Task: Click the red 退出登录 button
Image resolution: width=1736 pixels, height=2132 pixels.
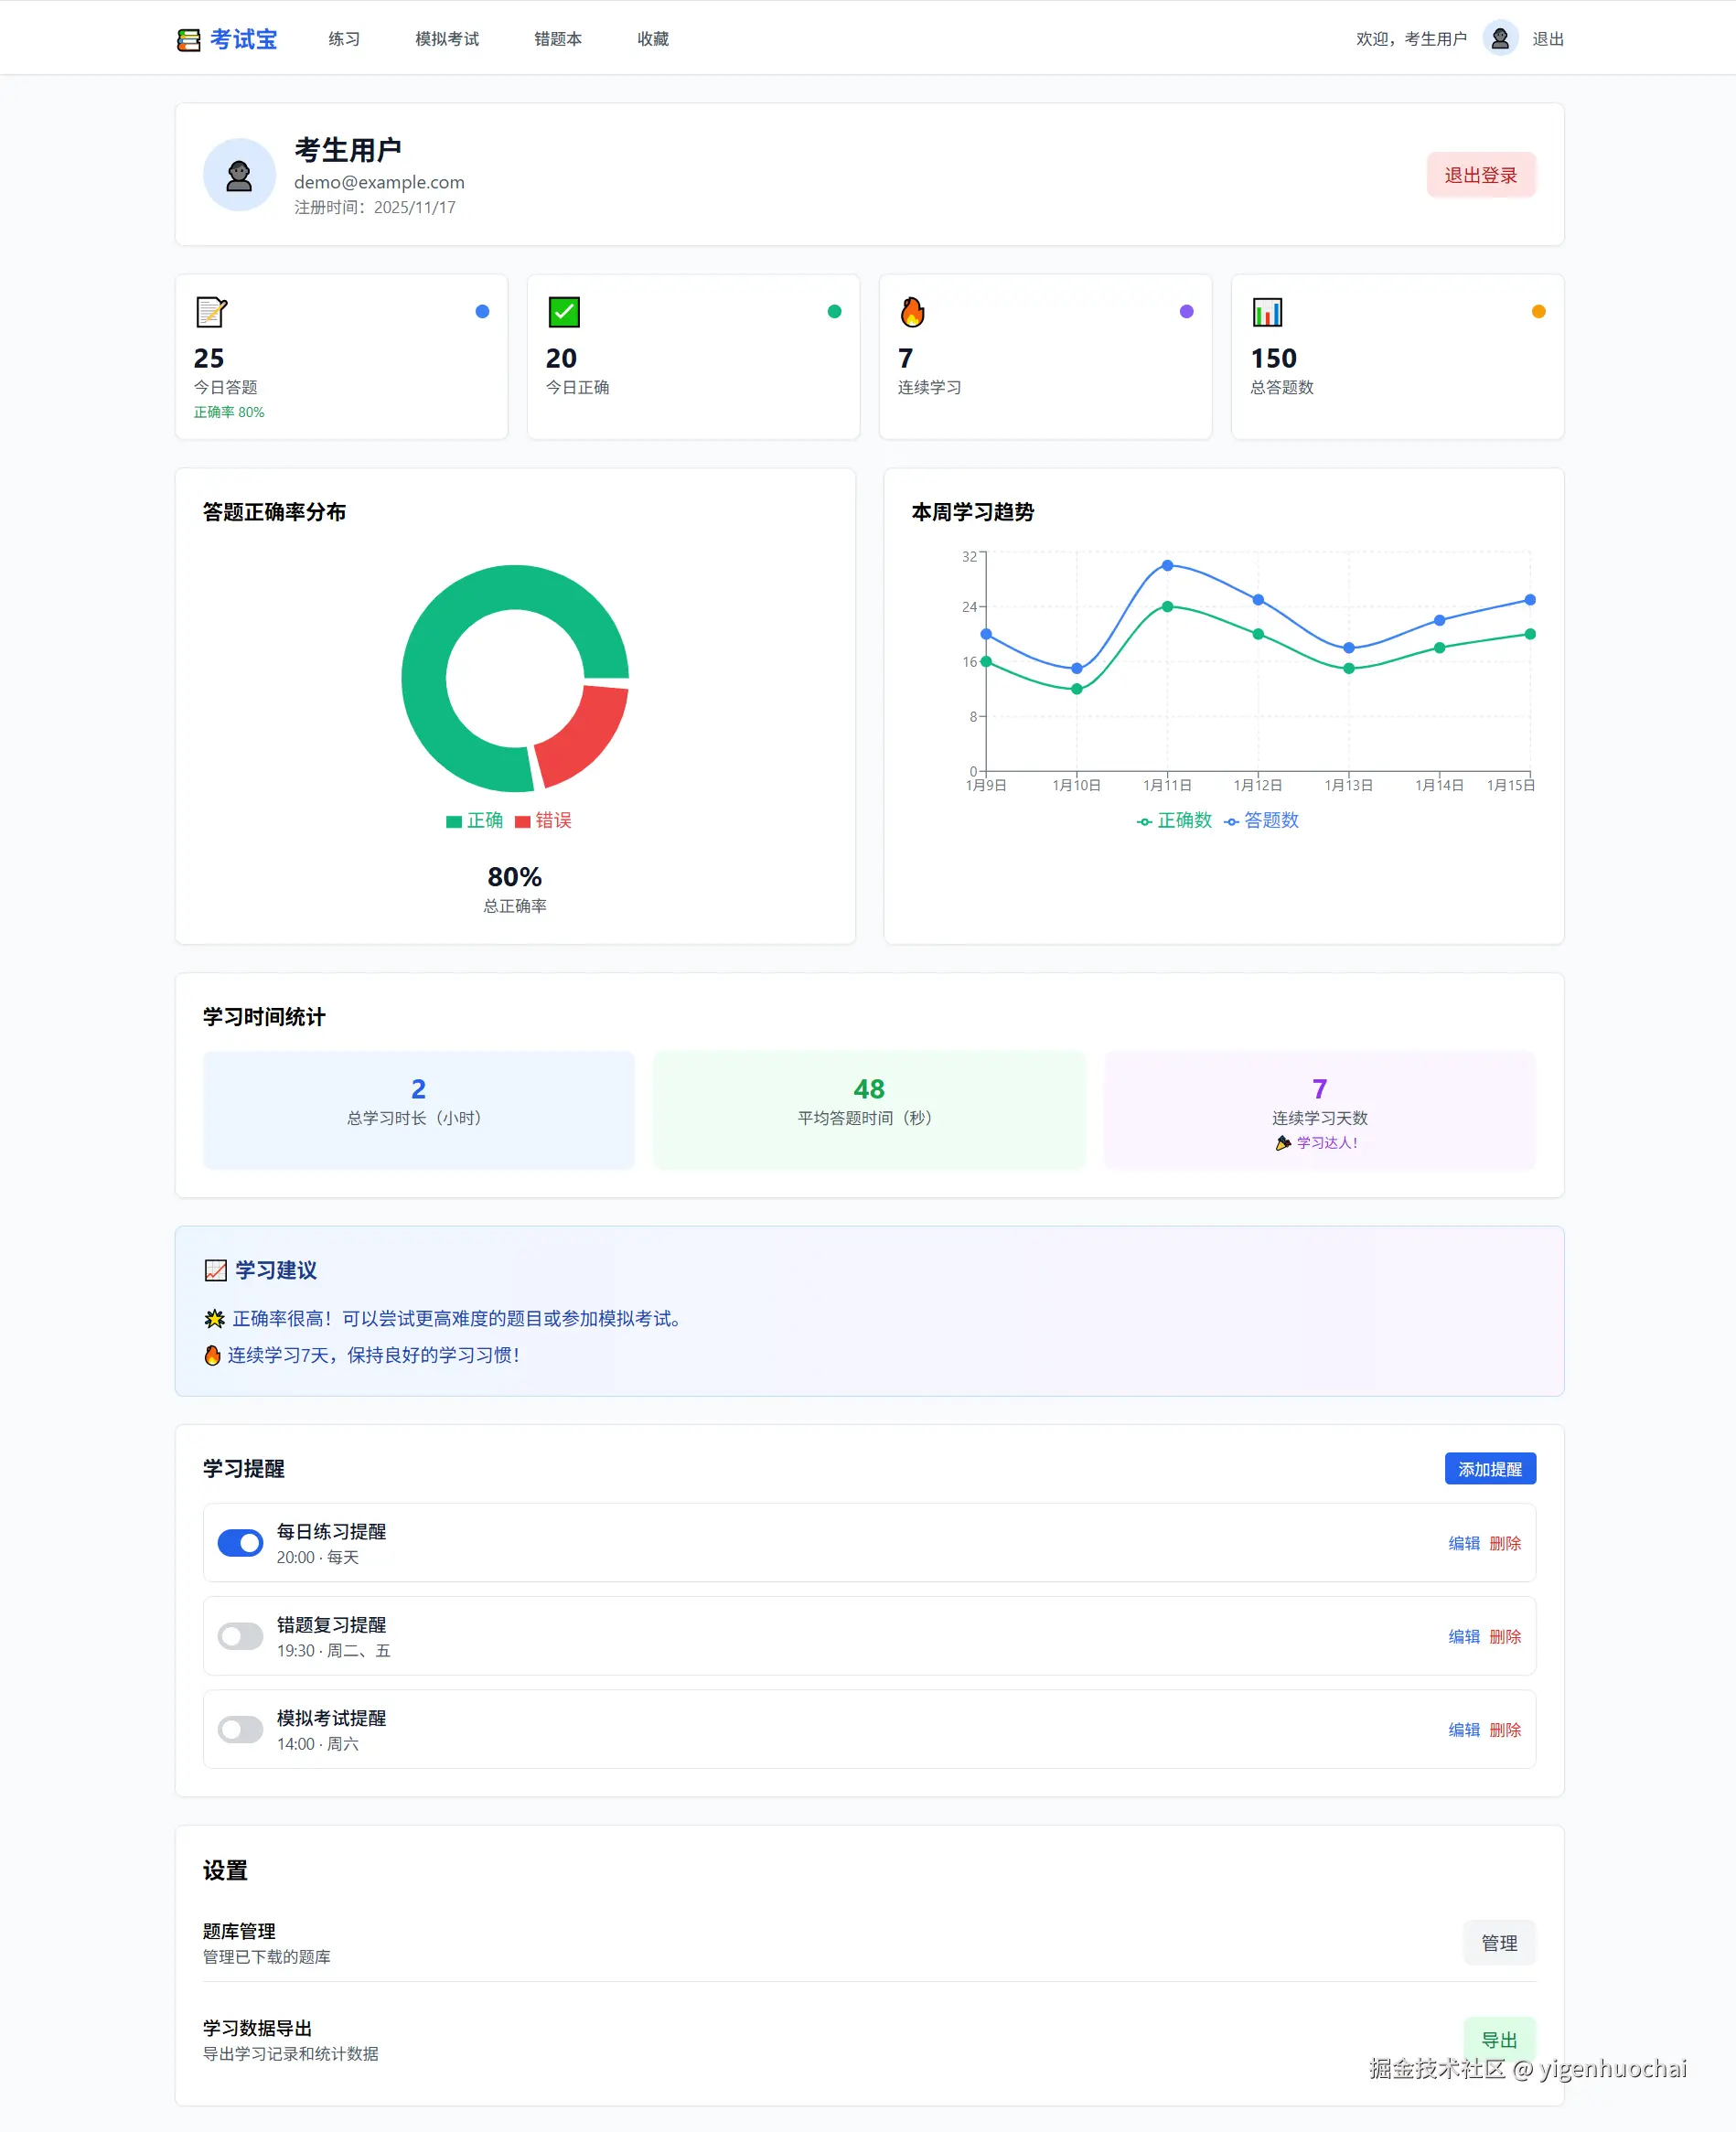Action: click(1480, 175)
